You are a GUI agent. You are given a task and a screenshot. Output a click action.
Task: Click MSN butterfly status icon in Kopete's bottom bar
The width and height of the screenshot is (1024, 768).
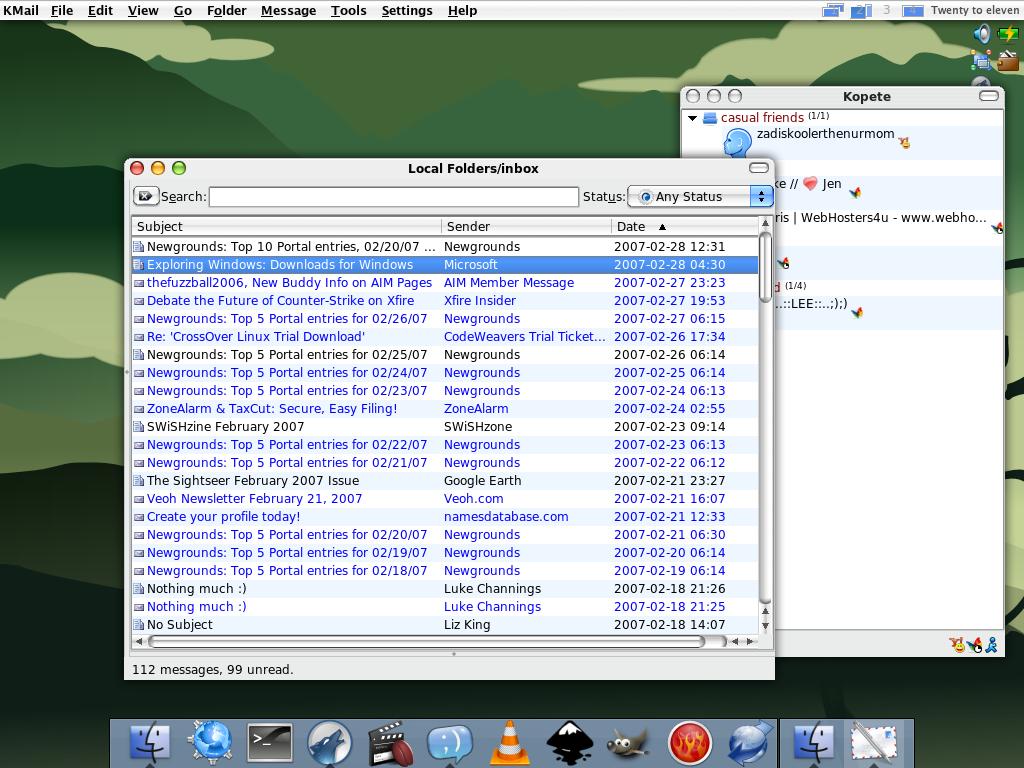pyautogui.click(x=975, y=645)
